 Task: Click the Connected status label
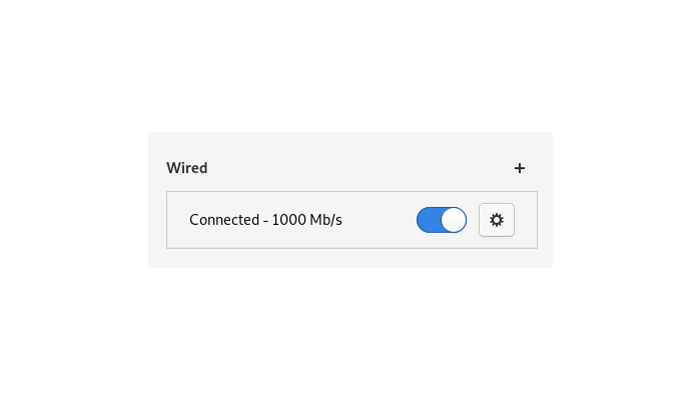pos(224,220)
